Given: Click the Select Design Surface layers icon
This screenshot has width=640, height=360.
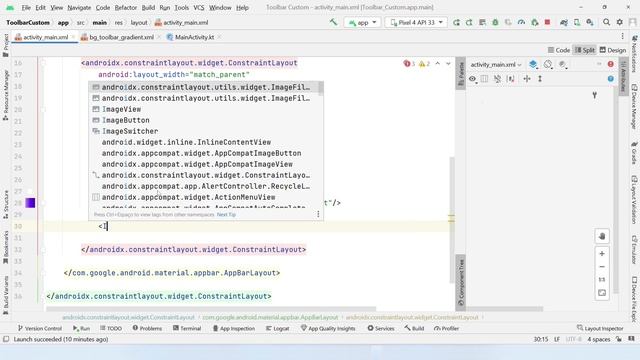Looking at the screenshot, I should coord(533,64).
